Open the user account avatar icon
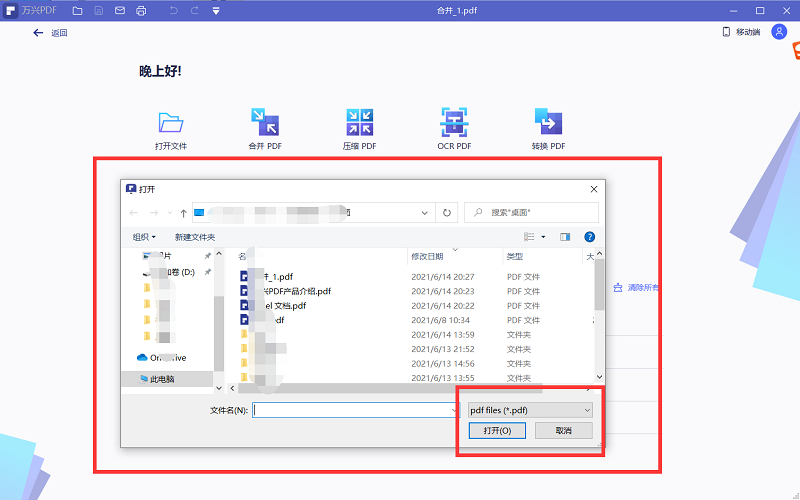Screen dimensions: 800x500 point(779,32)
